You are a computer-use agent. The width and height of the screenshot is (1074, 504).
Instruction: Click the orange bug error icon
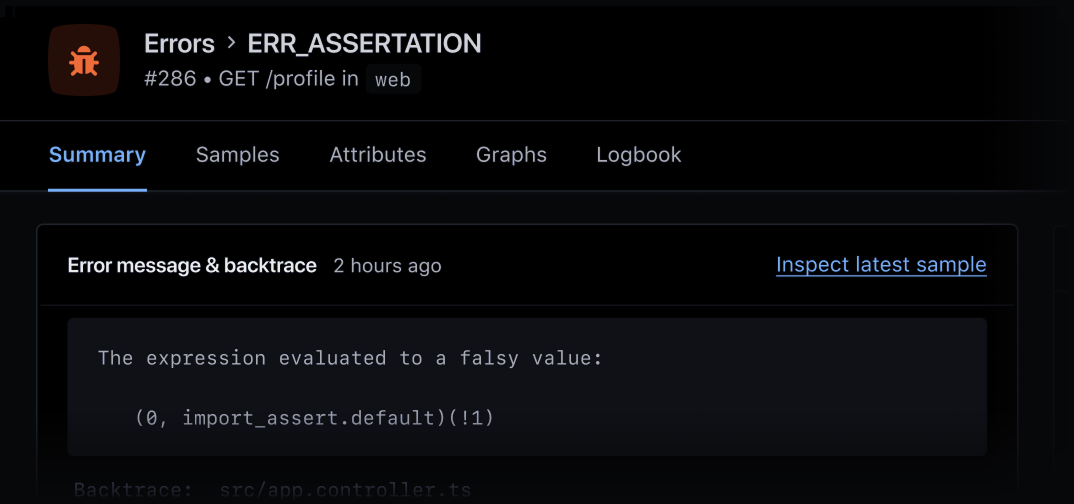tap(84, 60)
